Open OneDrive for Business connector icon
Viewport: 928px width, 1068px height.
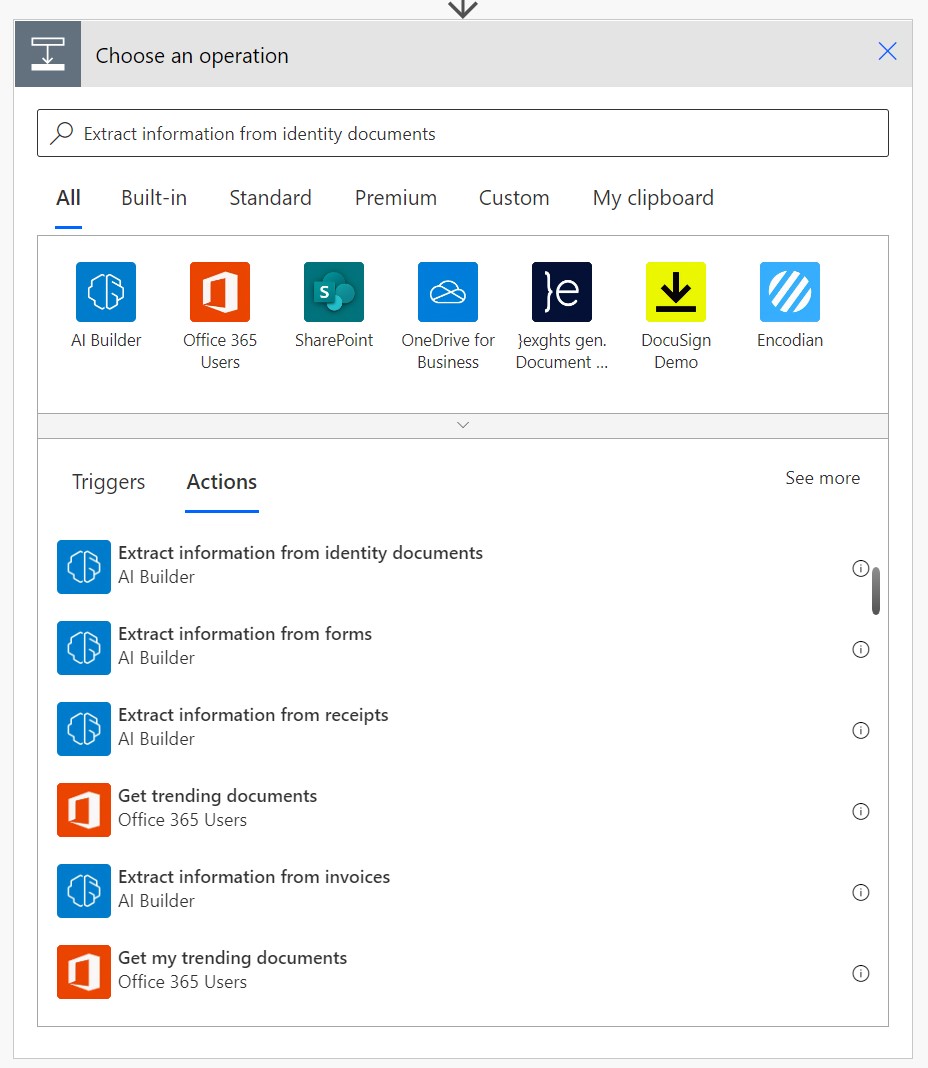[448, 292]
